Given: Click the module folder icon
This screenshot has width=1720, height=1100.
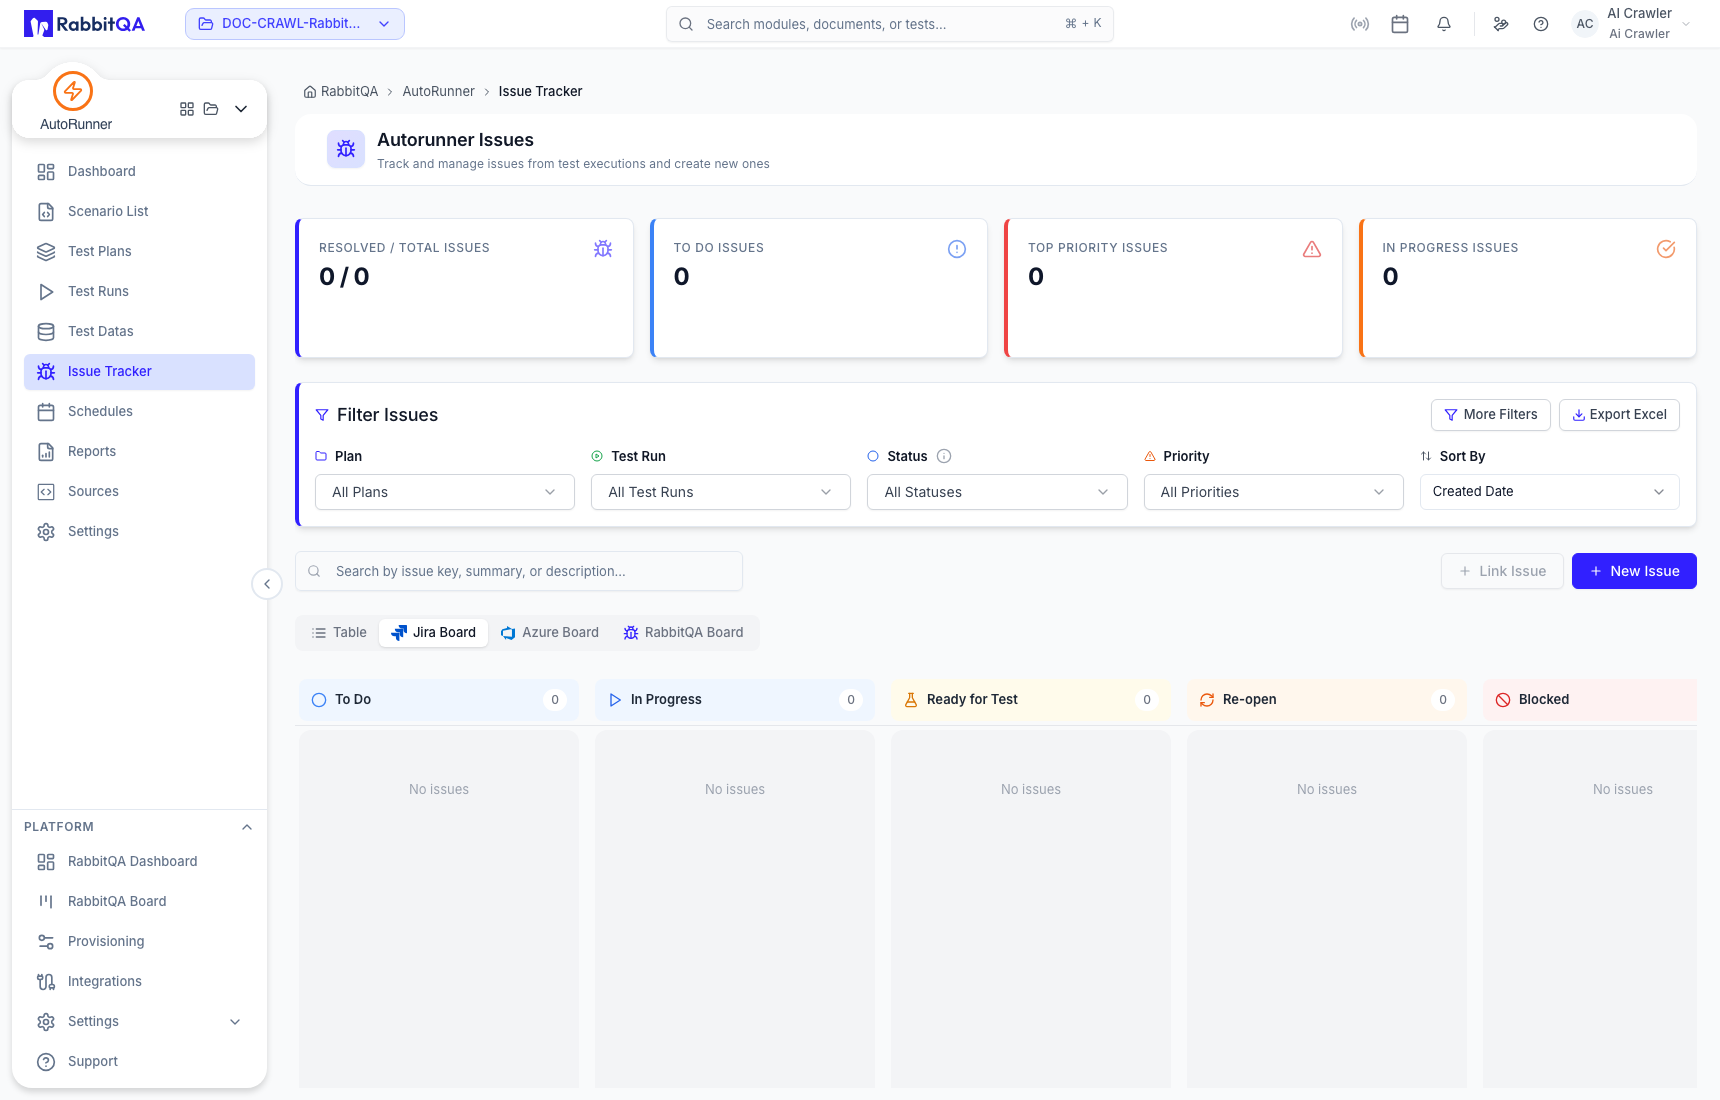Looking at the screenshot, I should click(x=211, y=109).
